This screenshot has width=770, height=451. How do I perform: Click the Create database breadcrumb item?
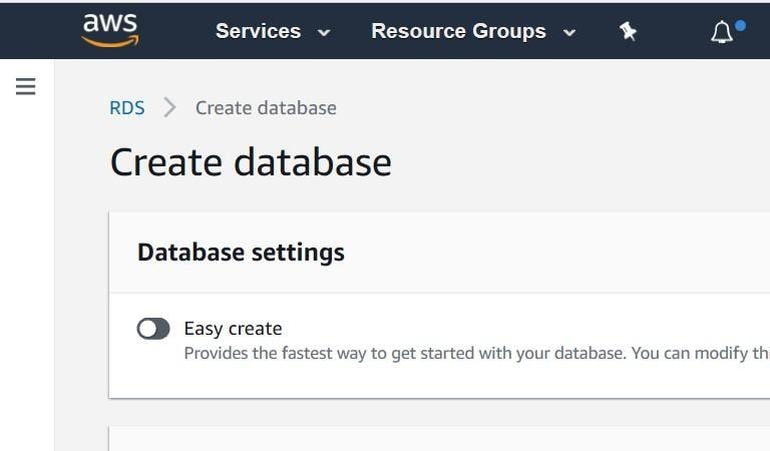pyautogui.click(x=266, y=108)
